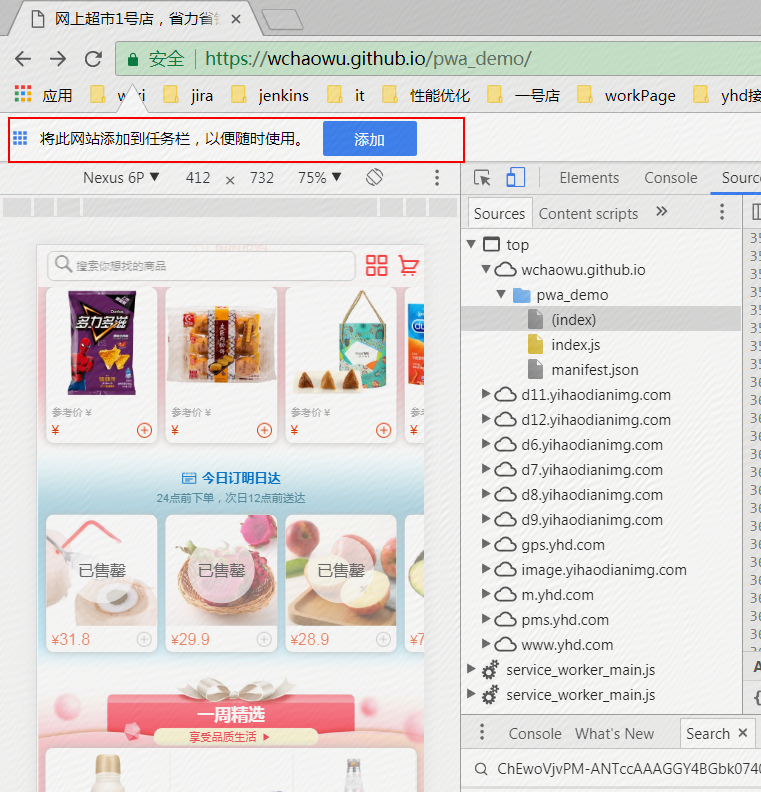Add Doritos chips product with plus icon
This screenshot has height=792, width=761.
pos(144,430)
